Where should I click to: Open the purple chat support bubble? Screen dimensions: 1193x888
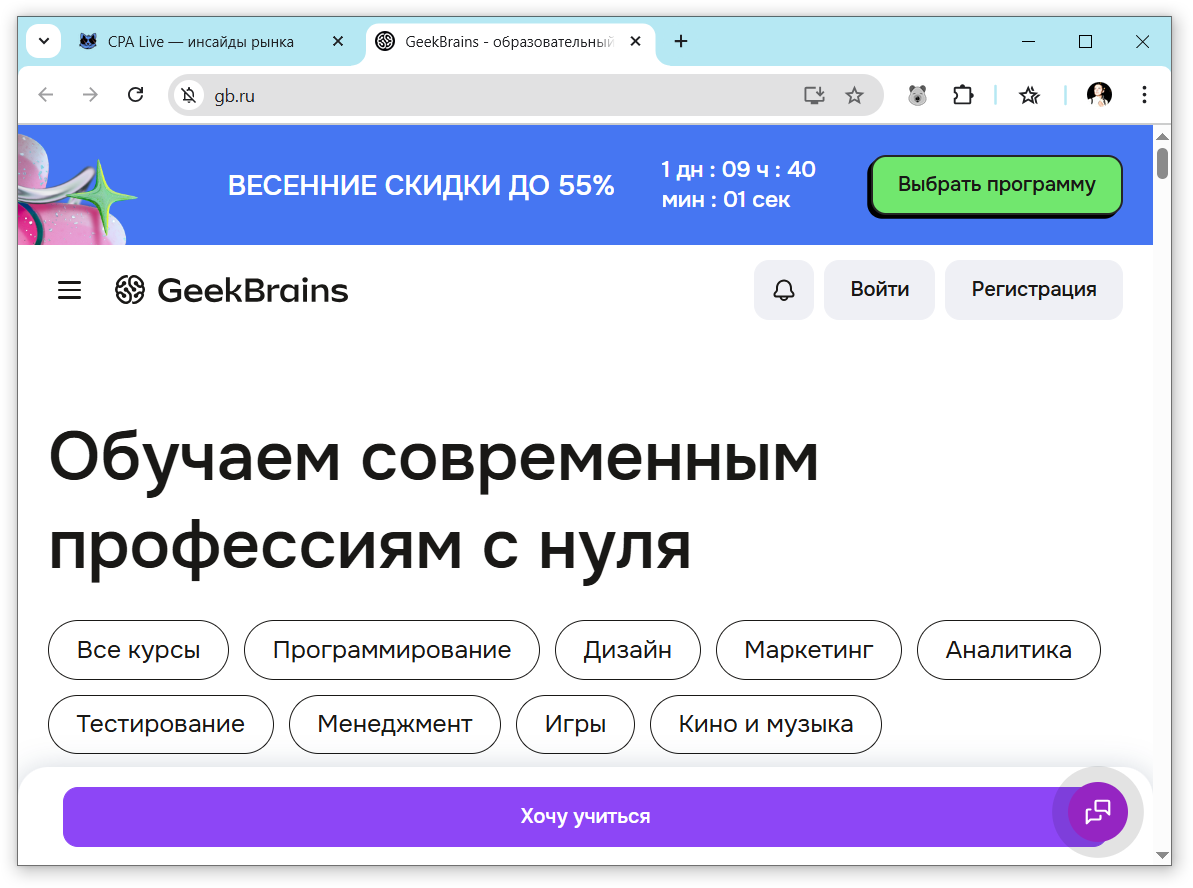tap(1097, 812)
